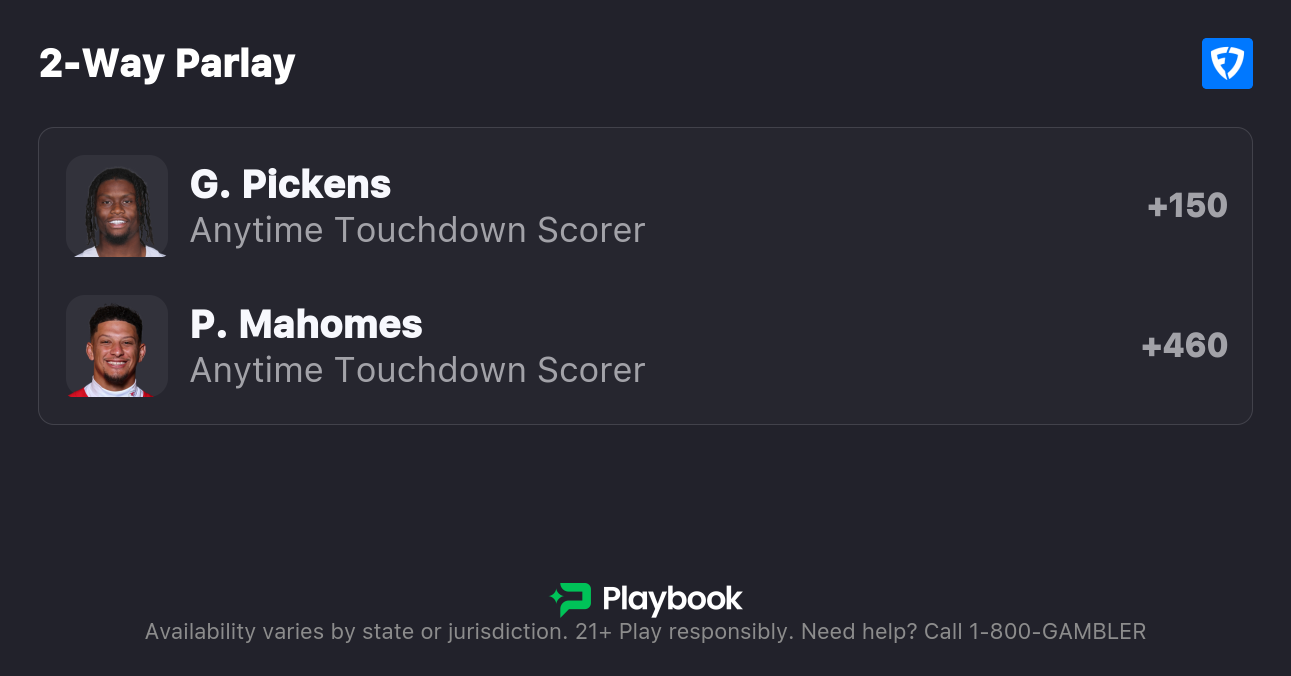This screenshot has width=1291, height=676.
Task: Select the +150 odds for Pickens
Action: 1187,206
